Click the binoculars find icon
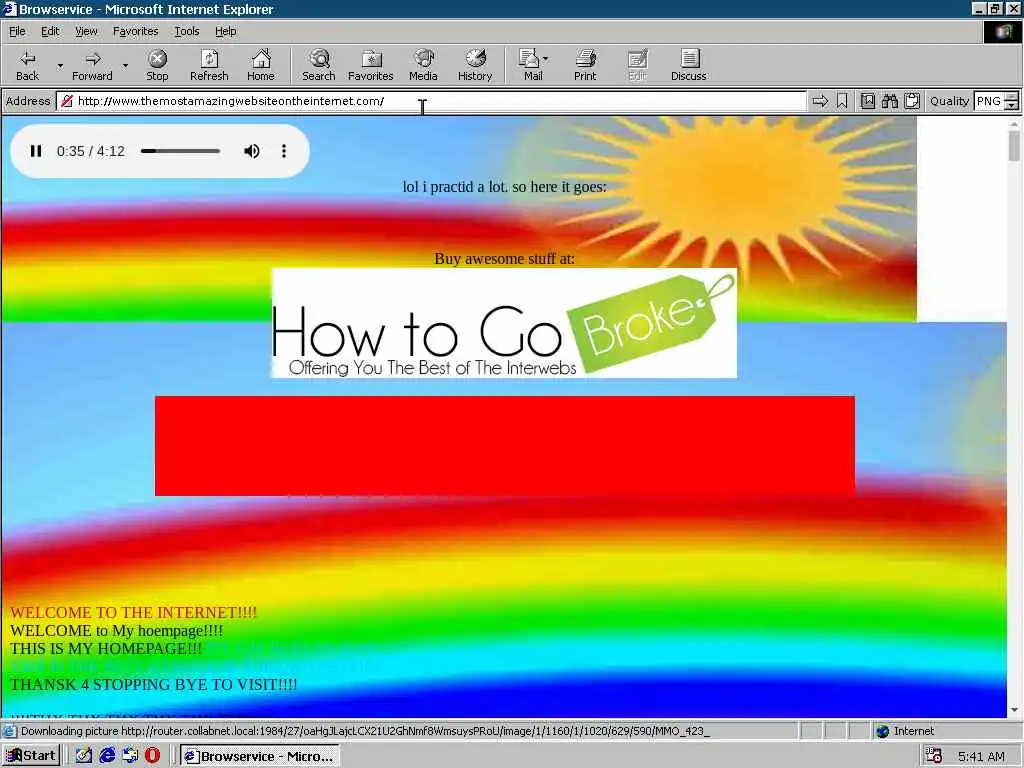Screen dimensions: 1024x768 coord(889,101)
